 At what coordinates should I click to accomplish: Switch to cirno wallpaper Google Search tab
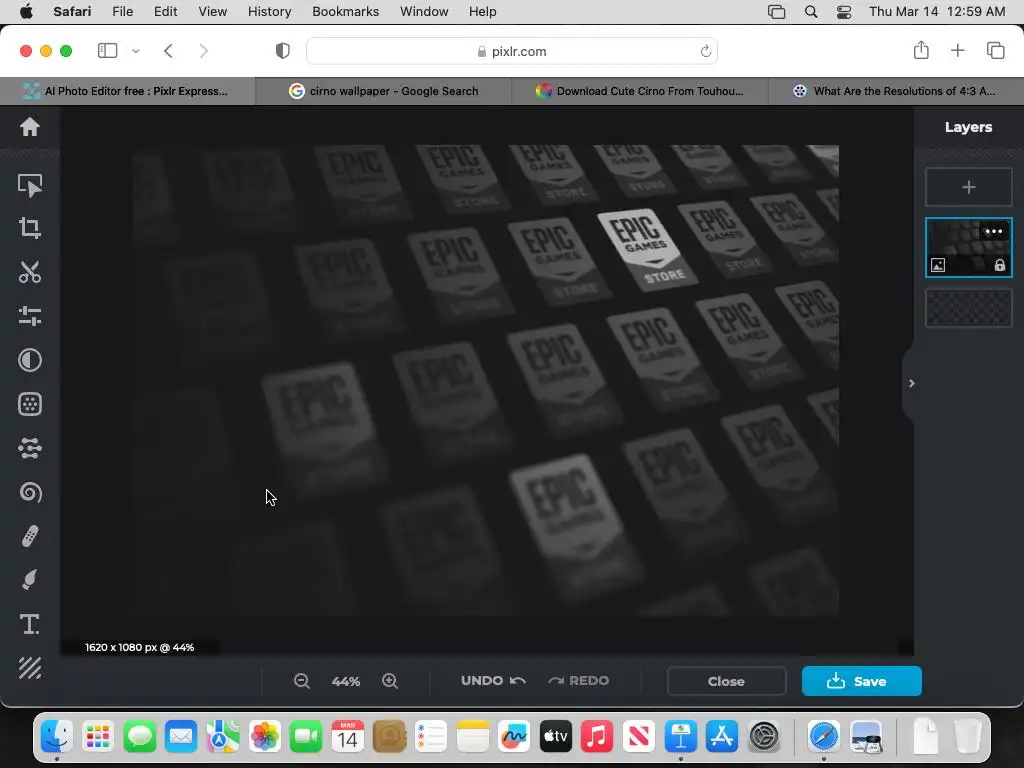383,91
